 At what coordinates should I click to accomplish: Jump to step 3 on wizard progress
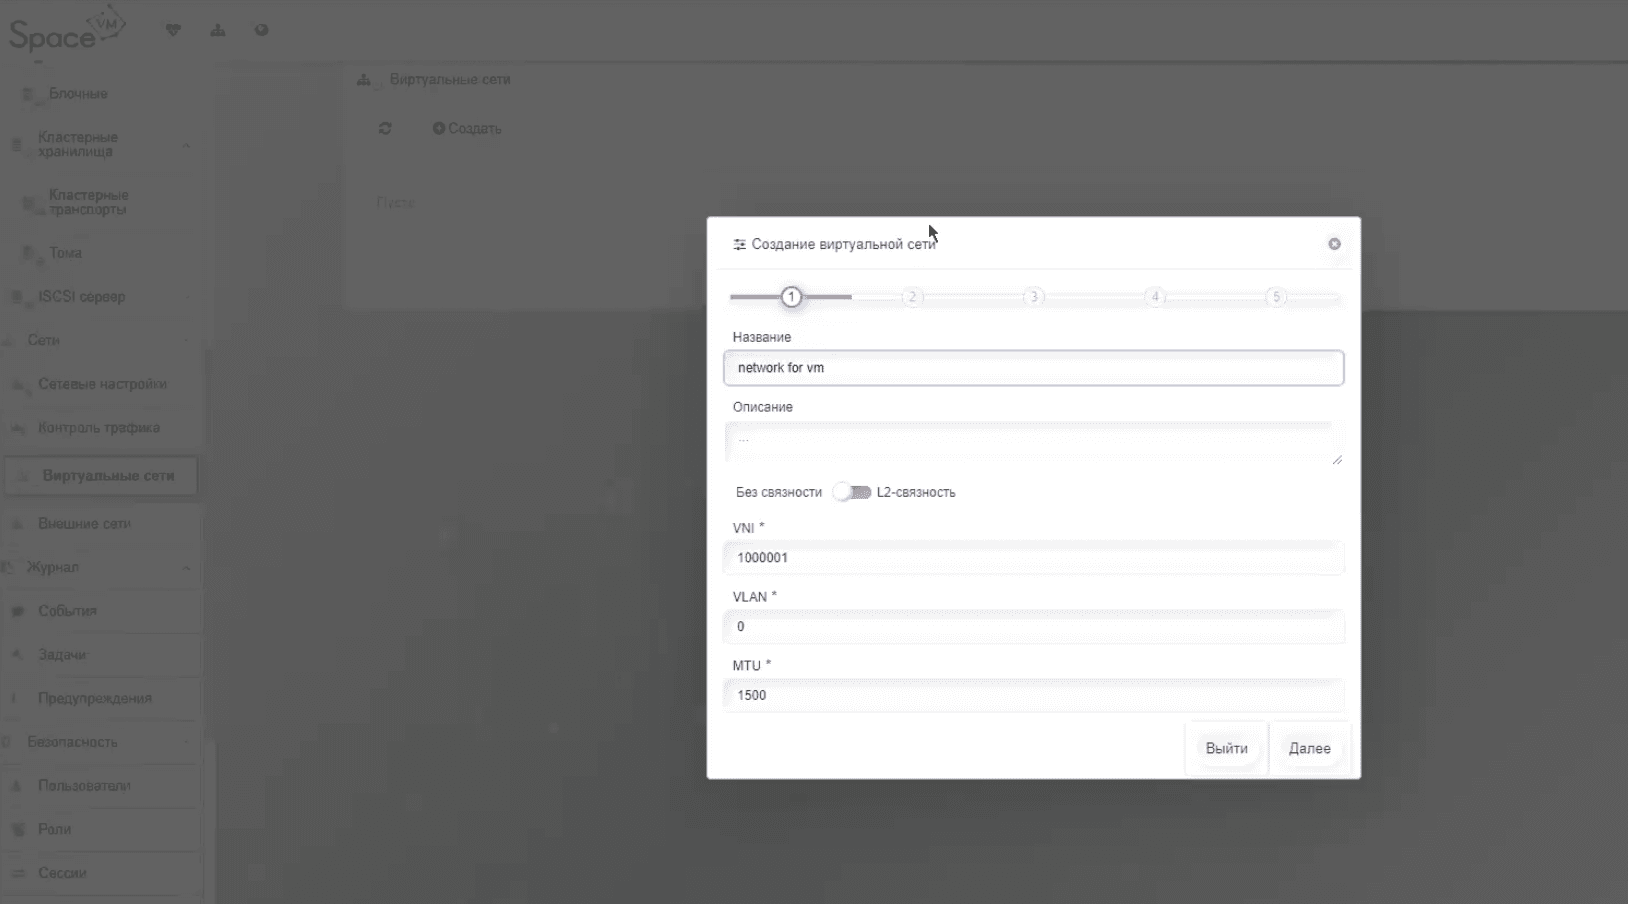coord(1033,297)
